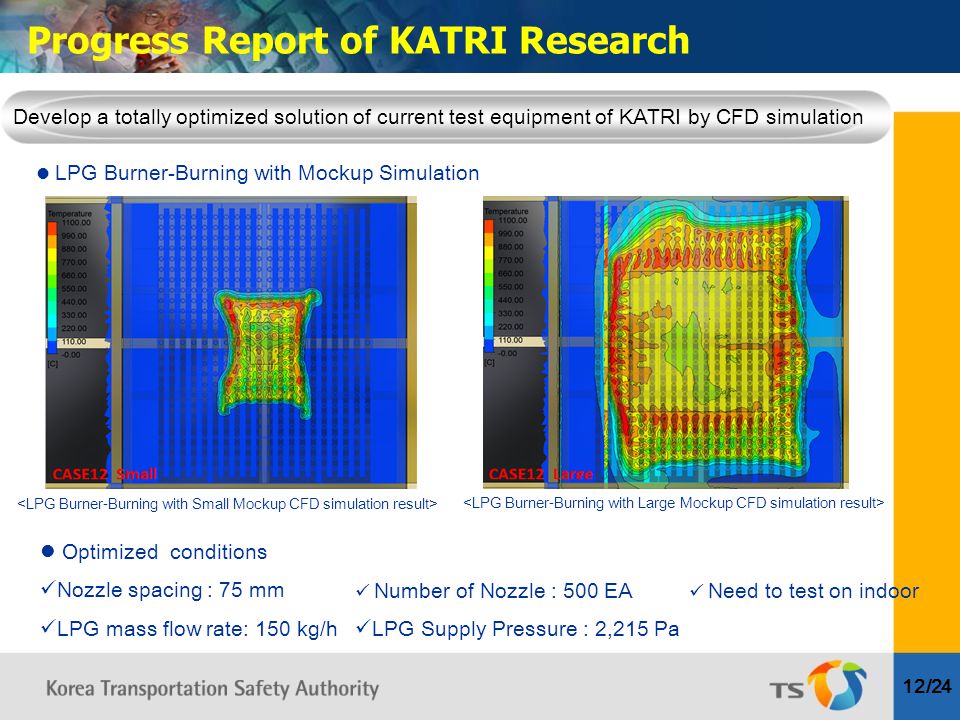Click the '1100.00' value in the Large Mockup legend
Viewport: 960px width, 720px height.
point(512,220)
